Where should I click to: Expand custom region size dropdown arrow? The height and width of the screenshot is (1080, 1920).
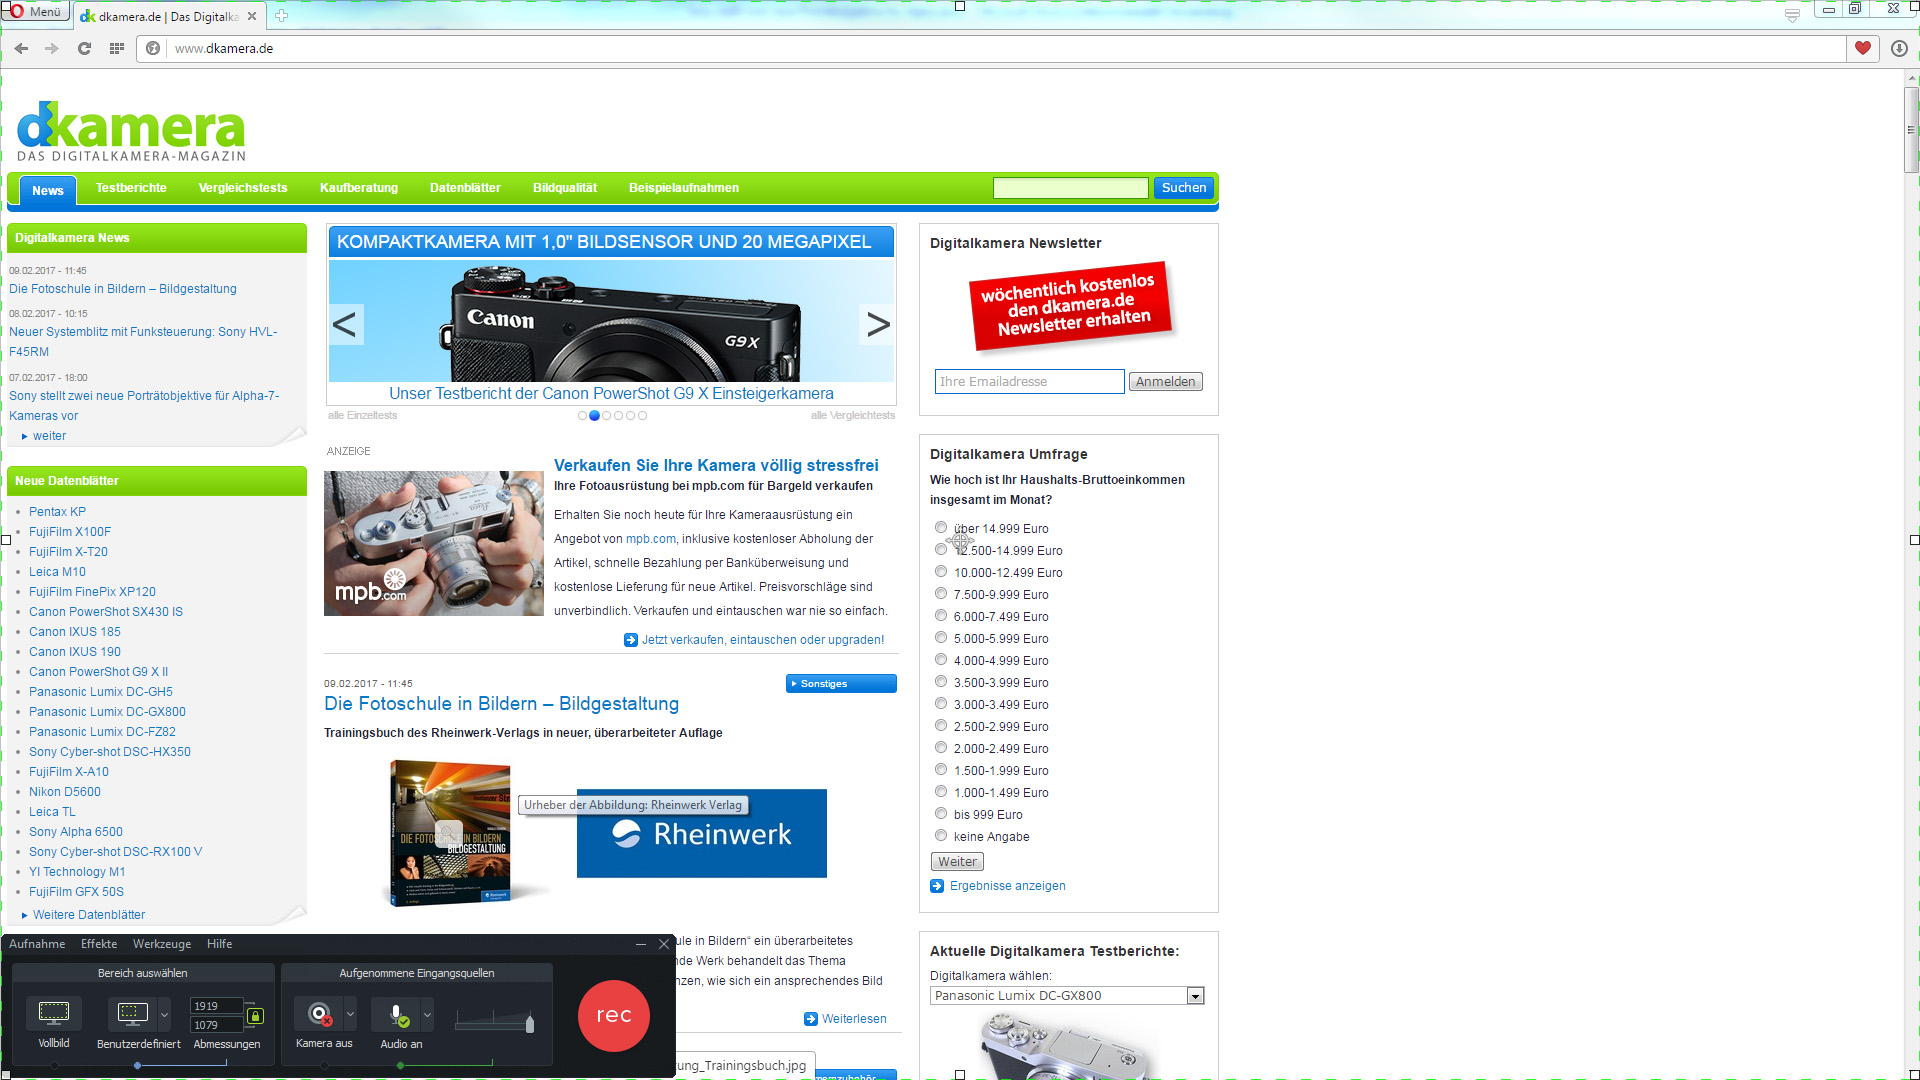[x=165, y=1014]
